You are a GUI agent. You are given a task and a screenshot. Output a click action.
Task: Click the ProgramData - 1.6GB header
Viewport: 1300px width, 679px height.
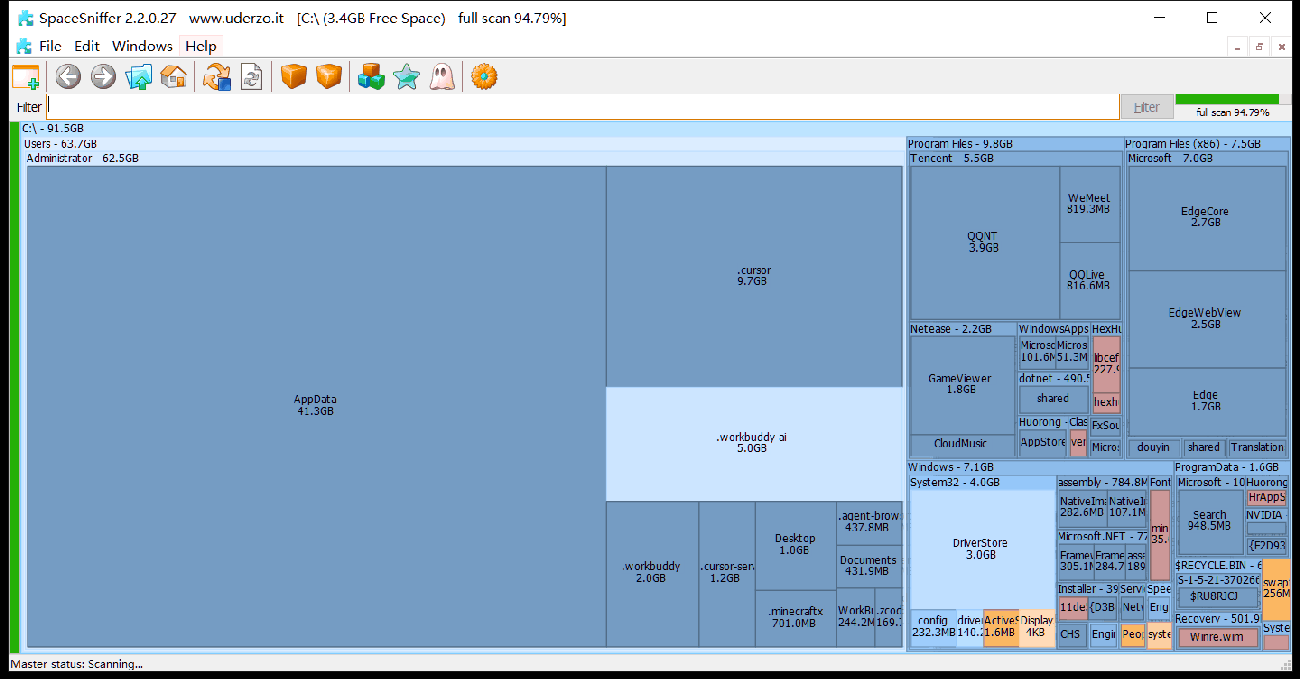tap(1232, 467)
